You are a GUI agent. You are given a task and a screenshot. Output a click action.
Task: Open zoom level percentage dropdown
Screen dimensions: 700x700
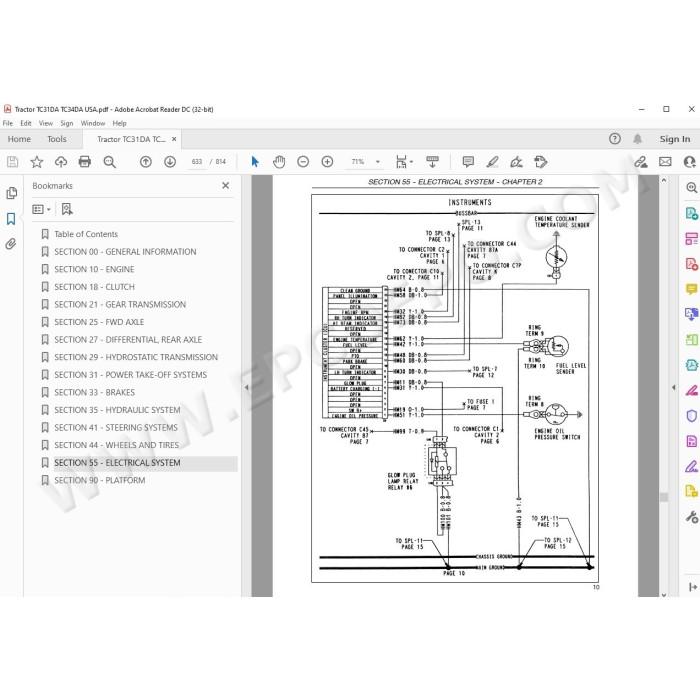click(378, 162)
